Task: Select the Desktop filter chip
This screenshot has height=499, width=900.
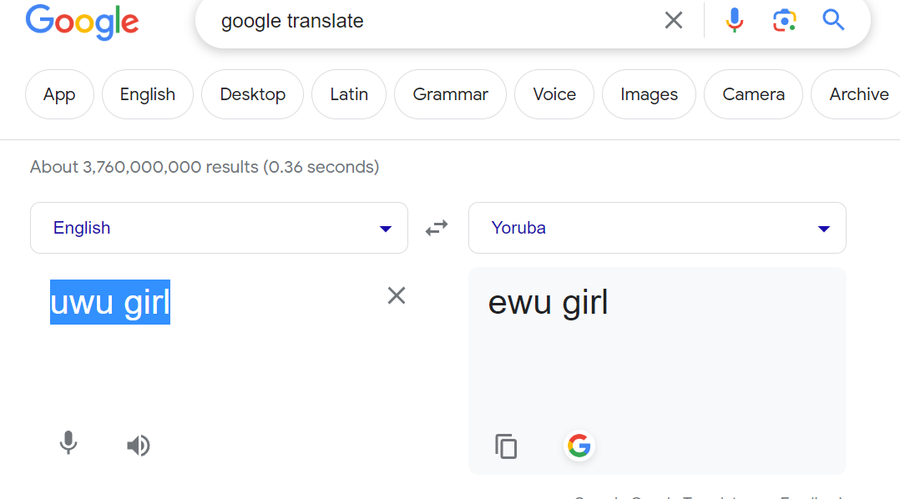Action: pyautogui.click(x=253, y=94)
